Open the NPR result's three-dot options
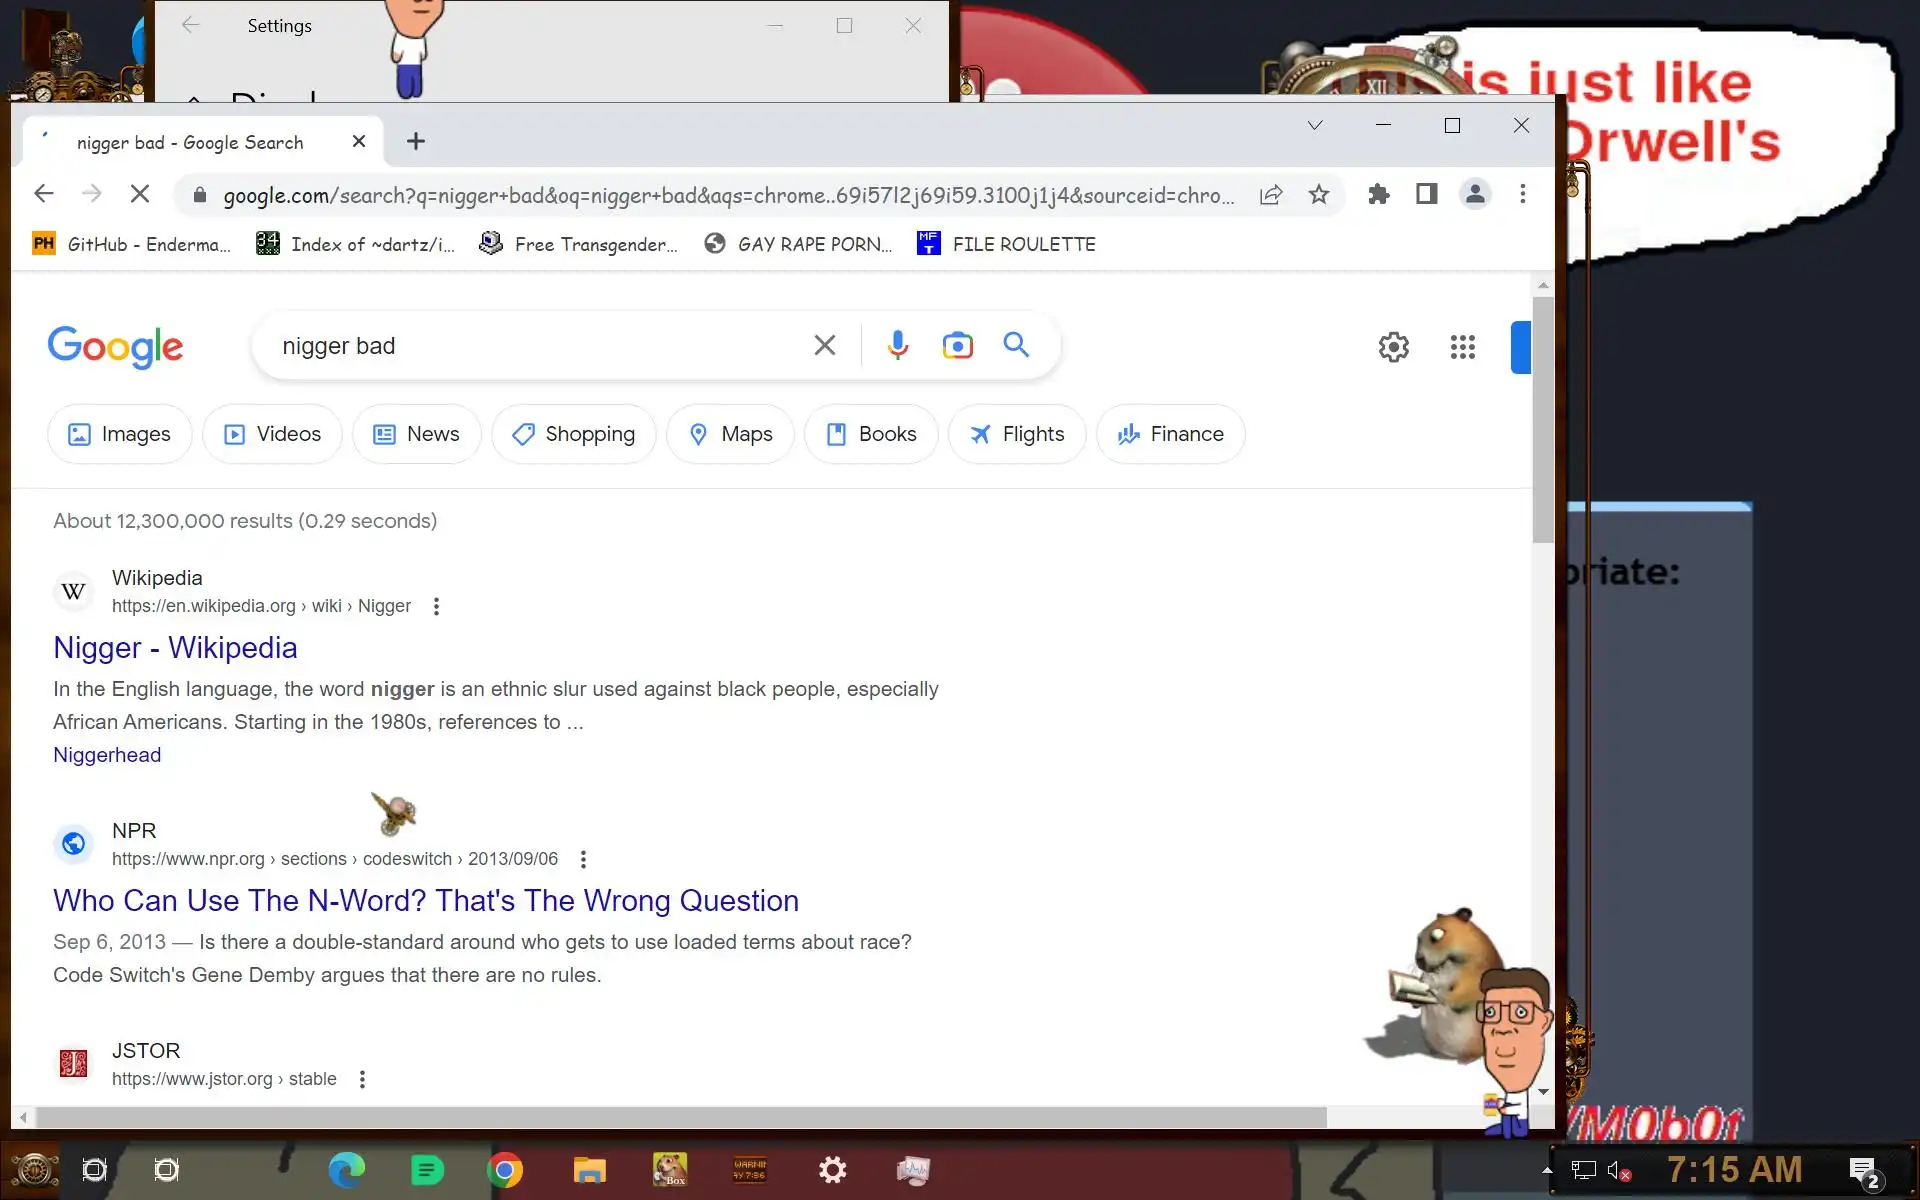This screenshot has width=1920, height=1200. 583,859
